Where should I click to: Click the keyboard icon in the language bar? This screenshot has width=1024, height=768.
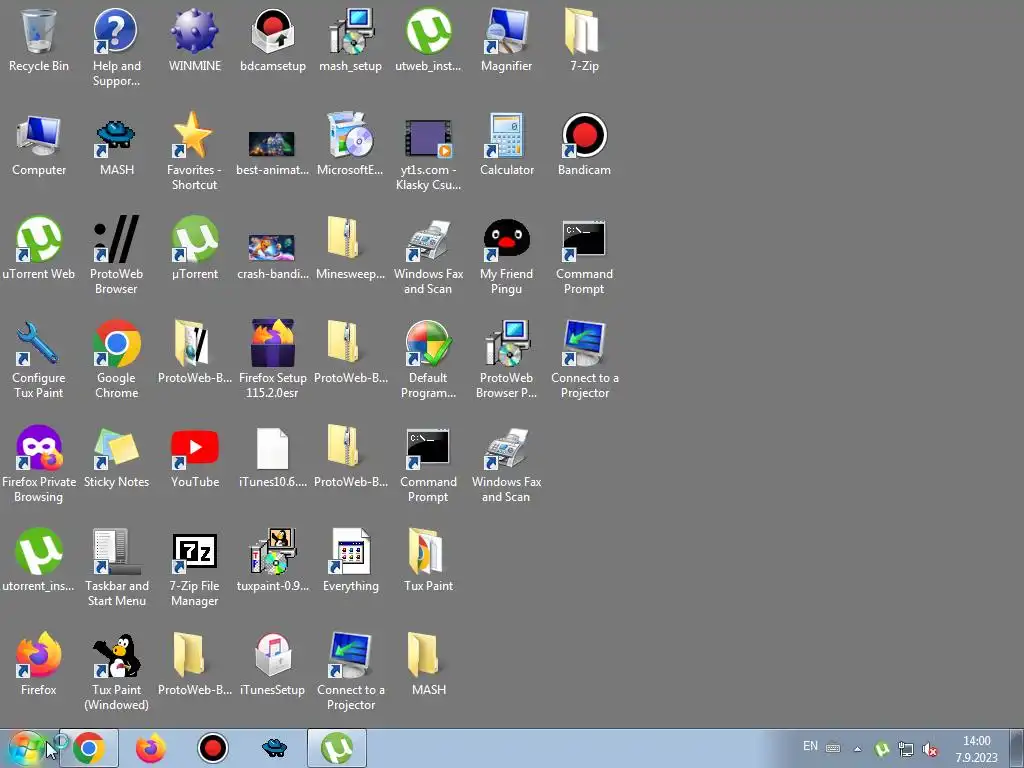pos(833,748)
